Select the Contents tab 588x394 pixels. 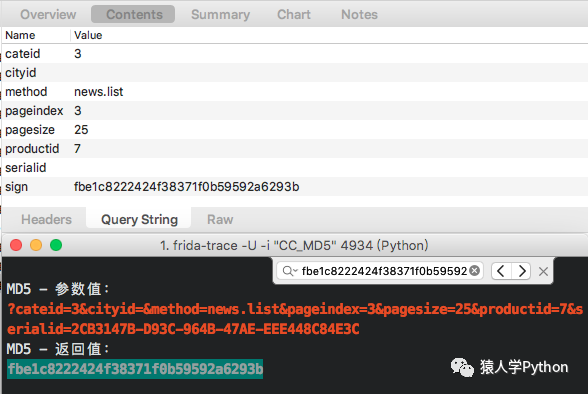(x=133, y=14)
